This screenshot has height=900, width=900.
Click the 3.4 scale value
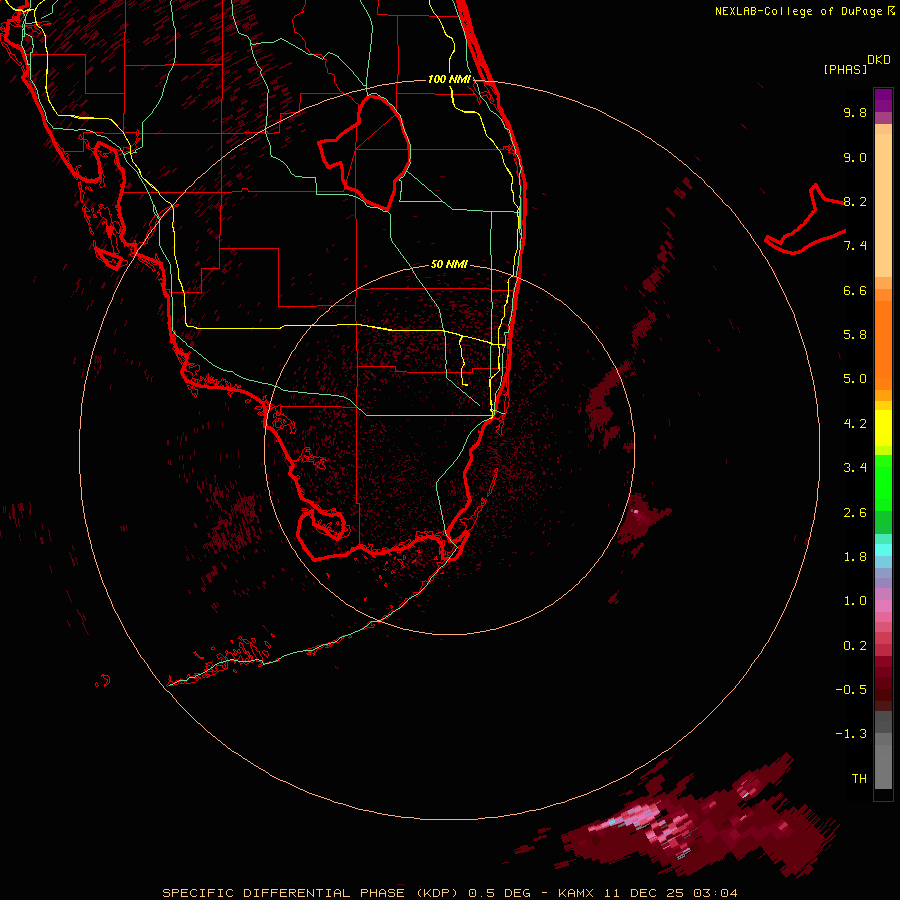click(x=855, y=468)
